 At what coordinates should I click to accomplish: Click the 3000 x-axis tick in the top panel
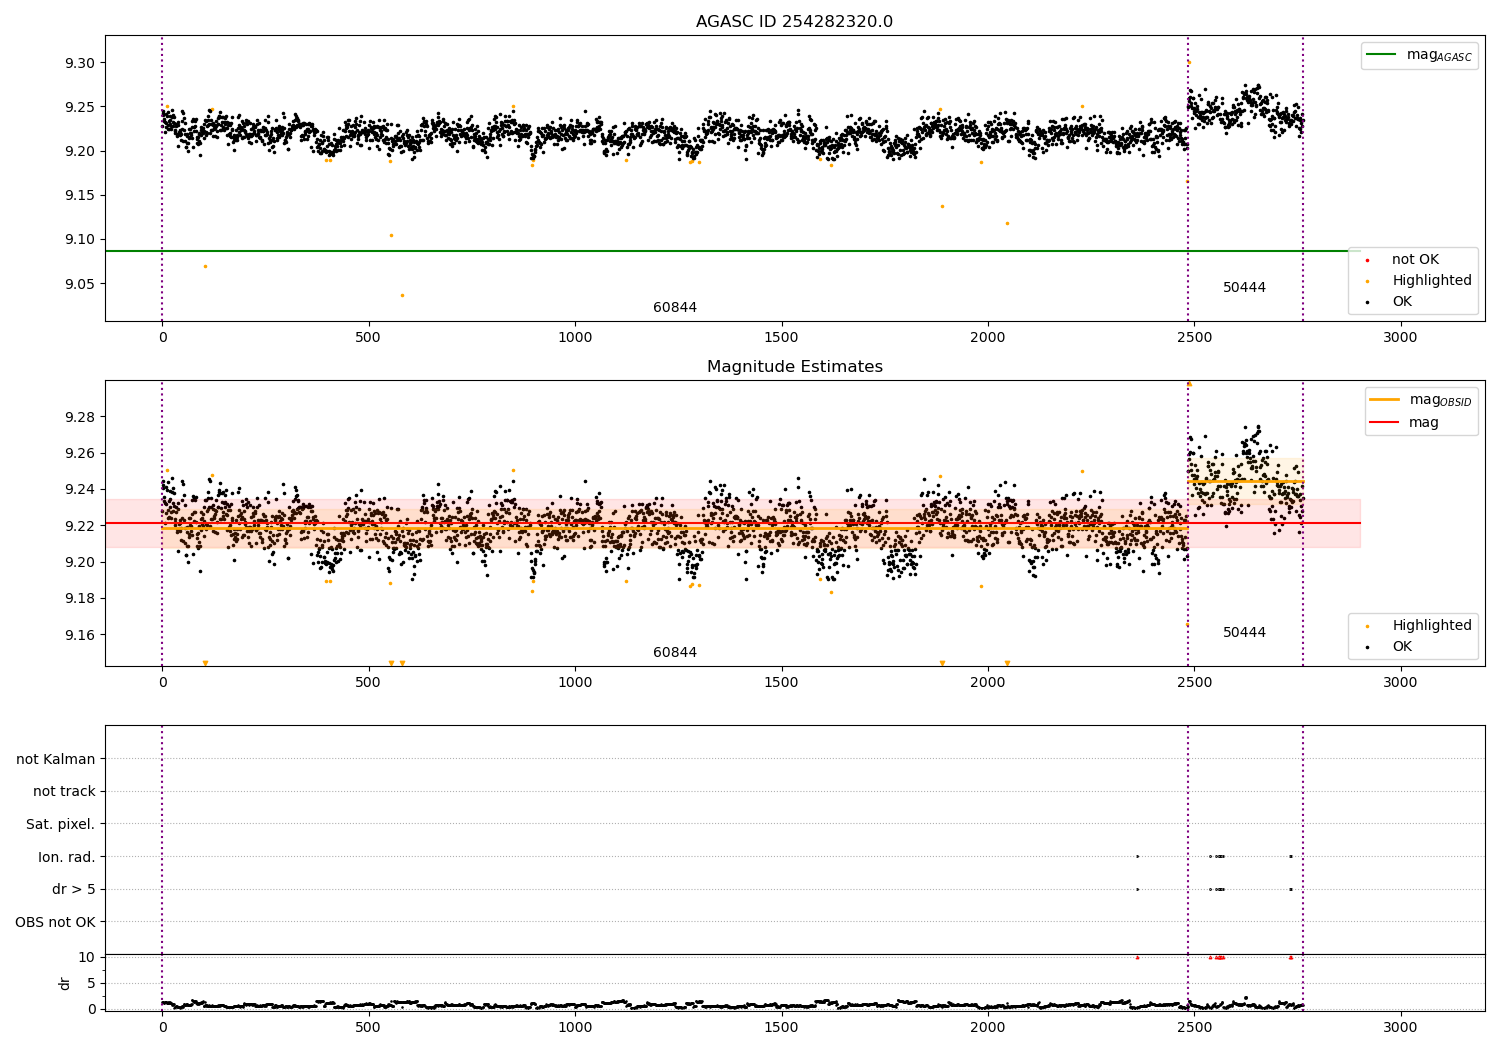pos(1400,338)
